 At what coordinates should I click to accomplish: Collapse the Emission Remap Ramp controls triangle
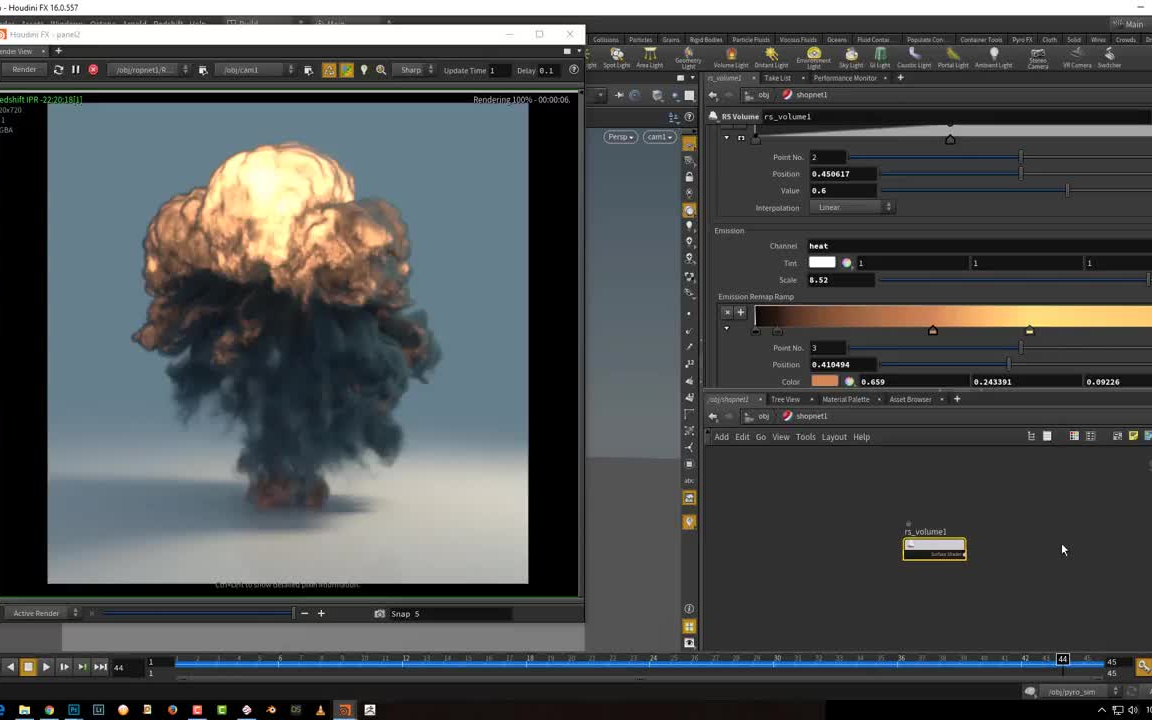[x=727, y=328]
